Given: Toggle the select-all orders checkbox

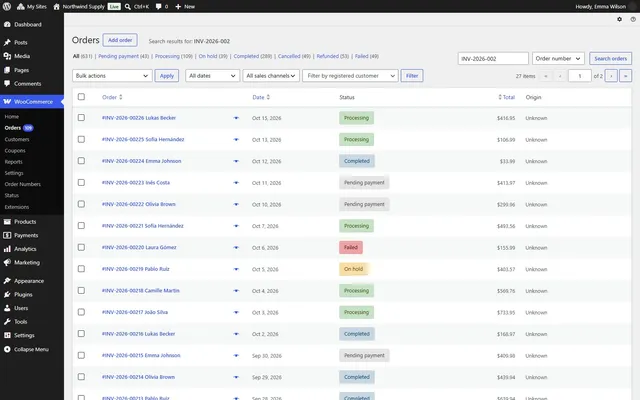Looking at the screenshot, I should pyautogui.click(x=81, y=97).
